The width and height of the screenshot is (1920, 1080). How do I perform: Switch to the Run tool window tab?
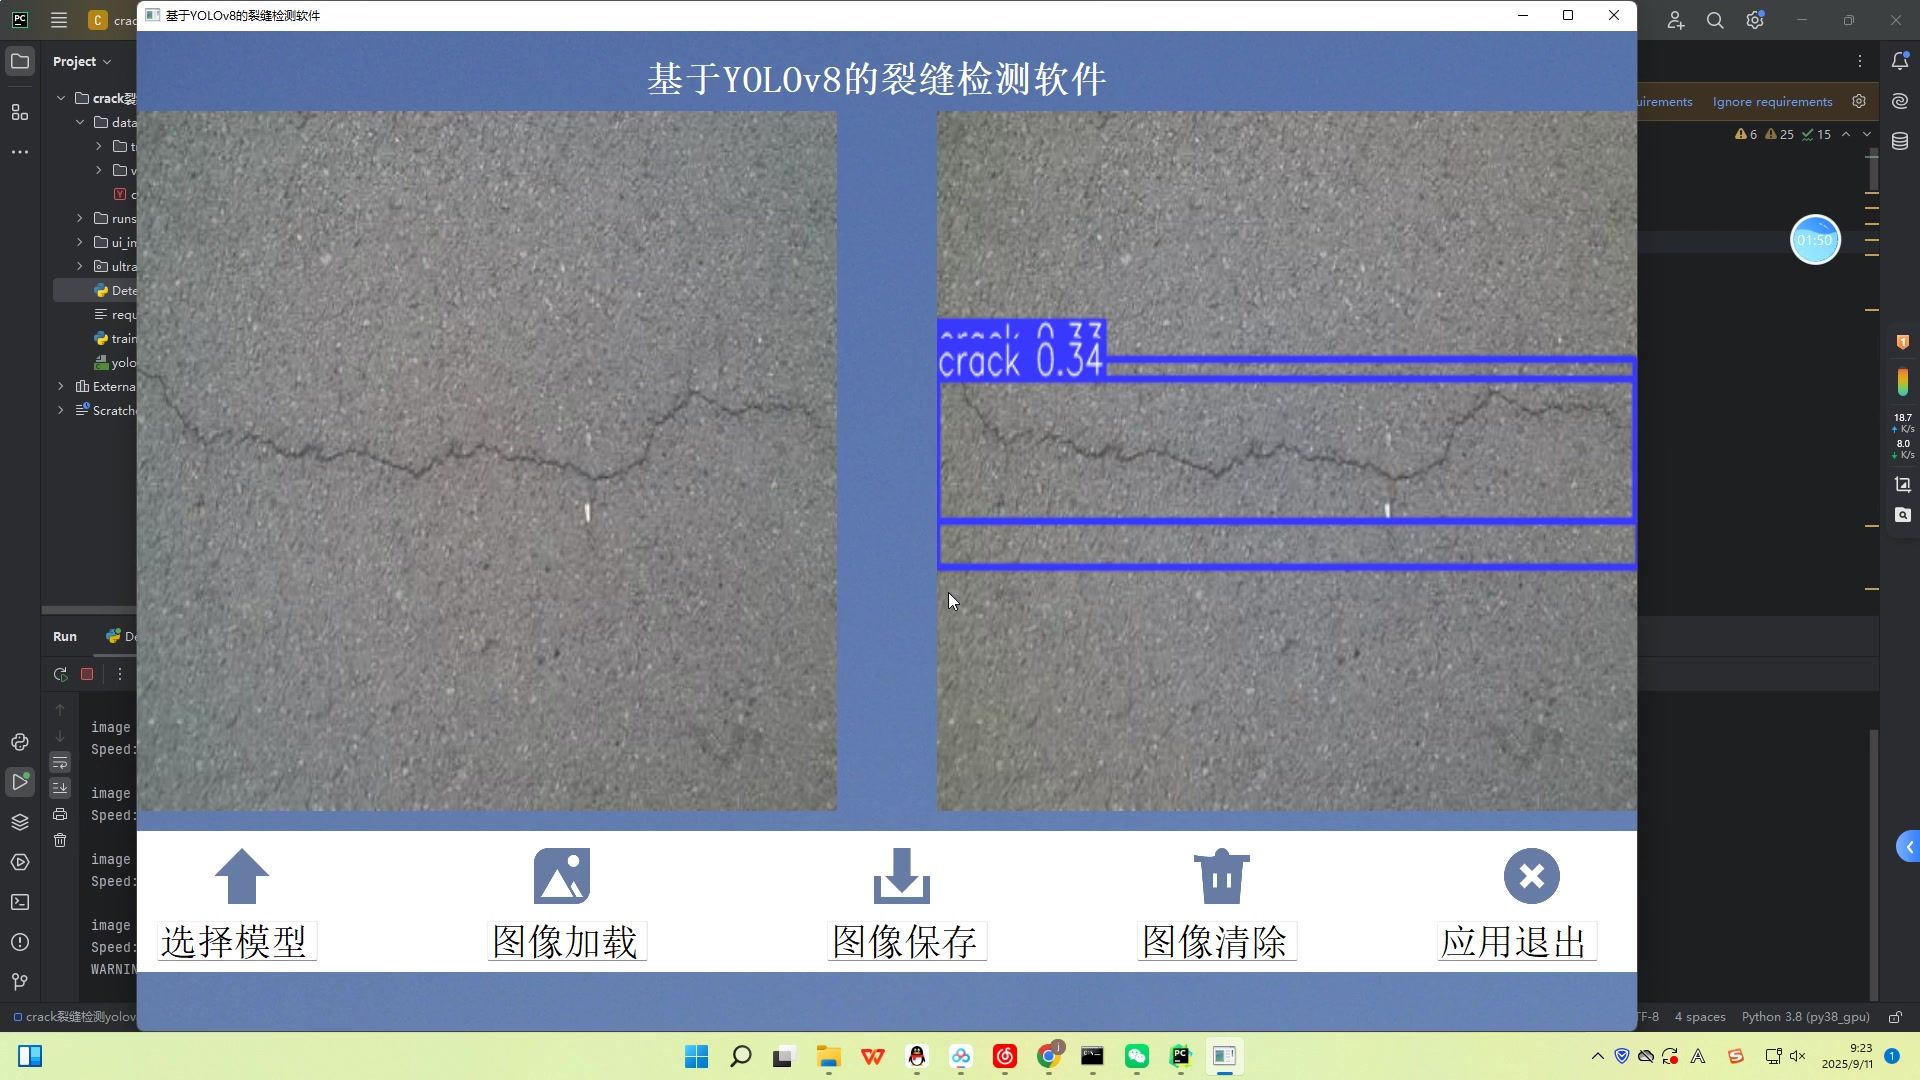coord(65,636)
